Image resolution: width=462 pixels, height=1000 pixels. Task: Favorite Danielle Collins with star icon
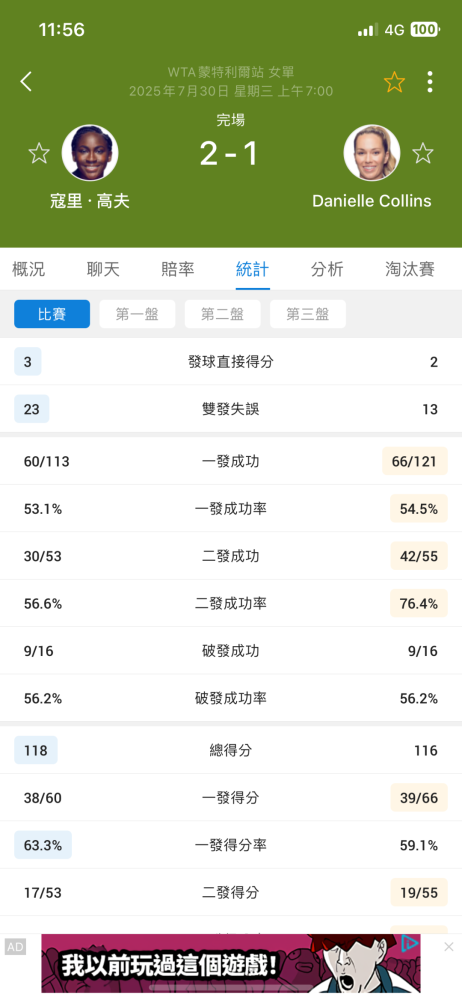click(x=422, y=153)
